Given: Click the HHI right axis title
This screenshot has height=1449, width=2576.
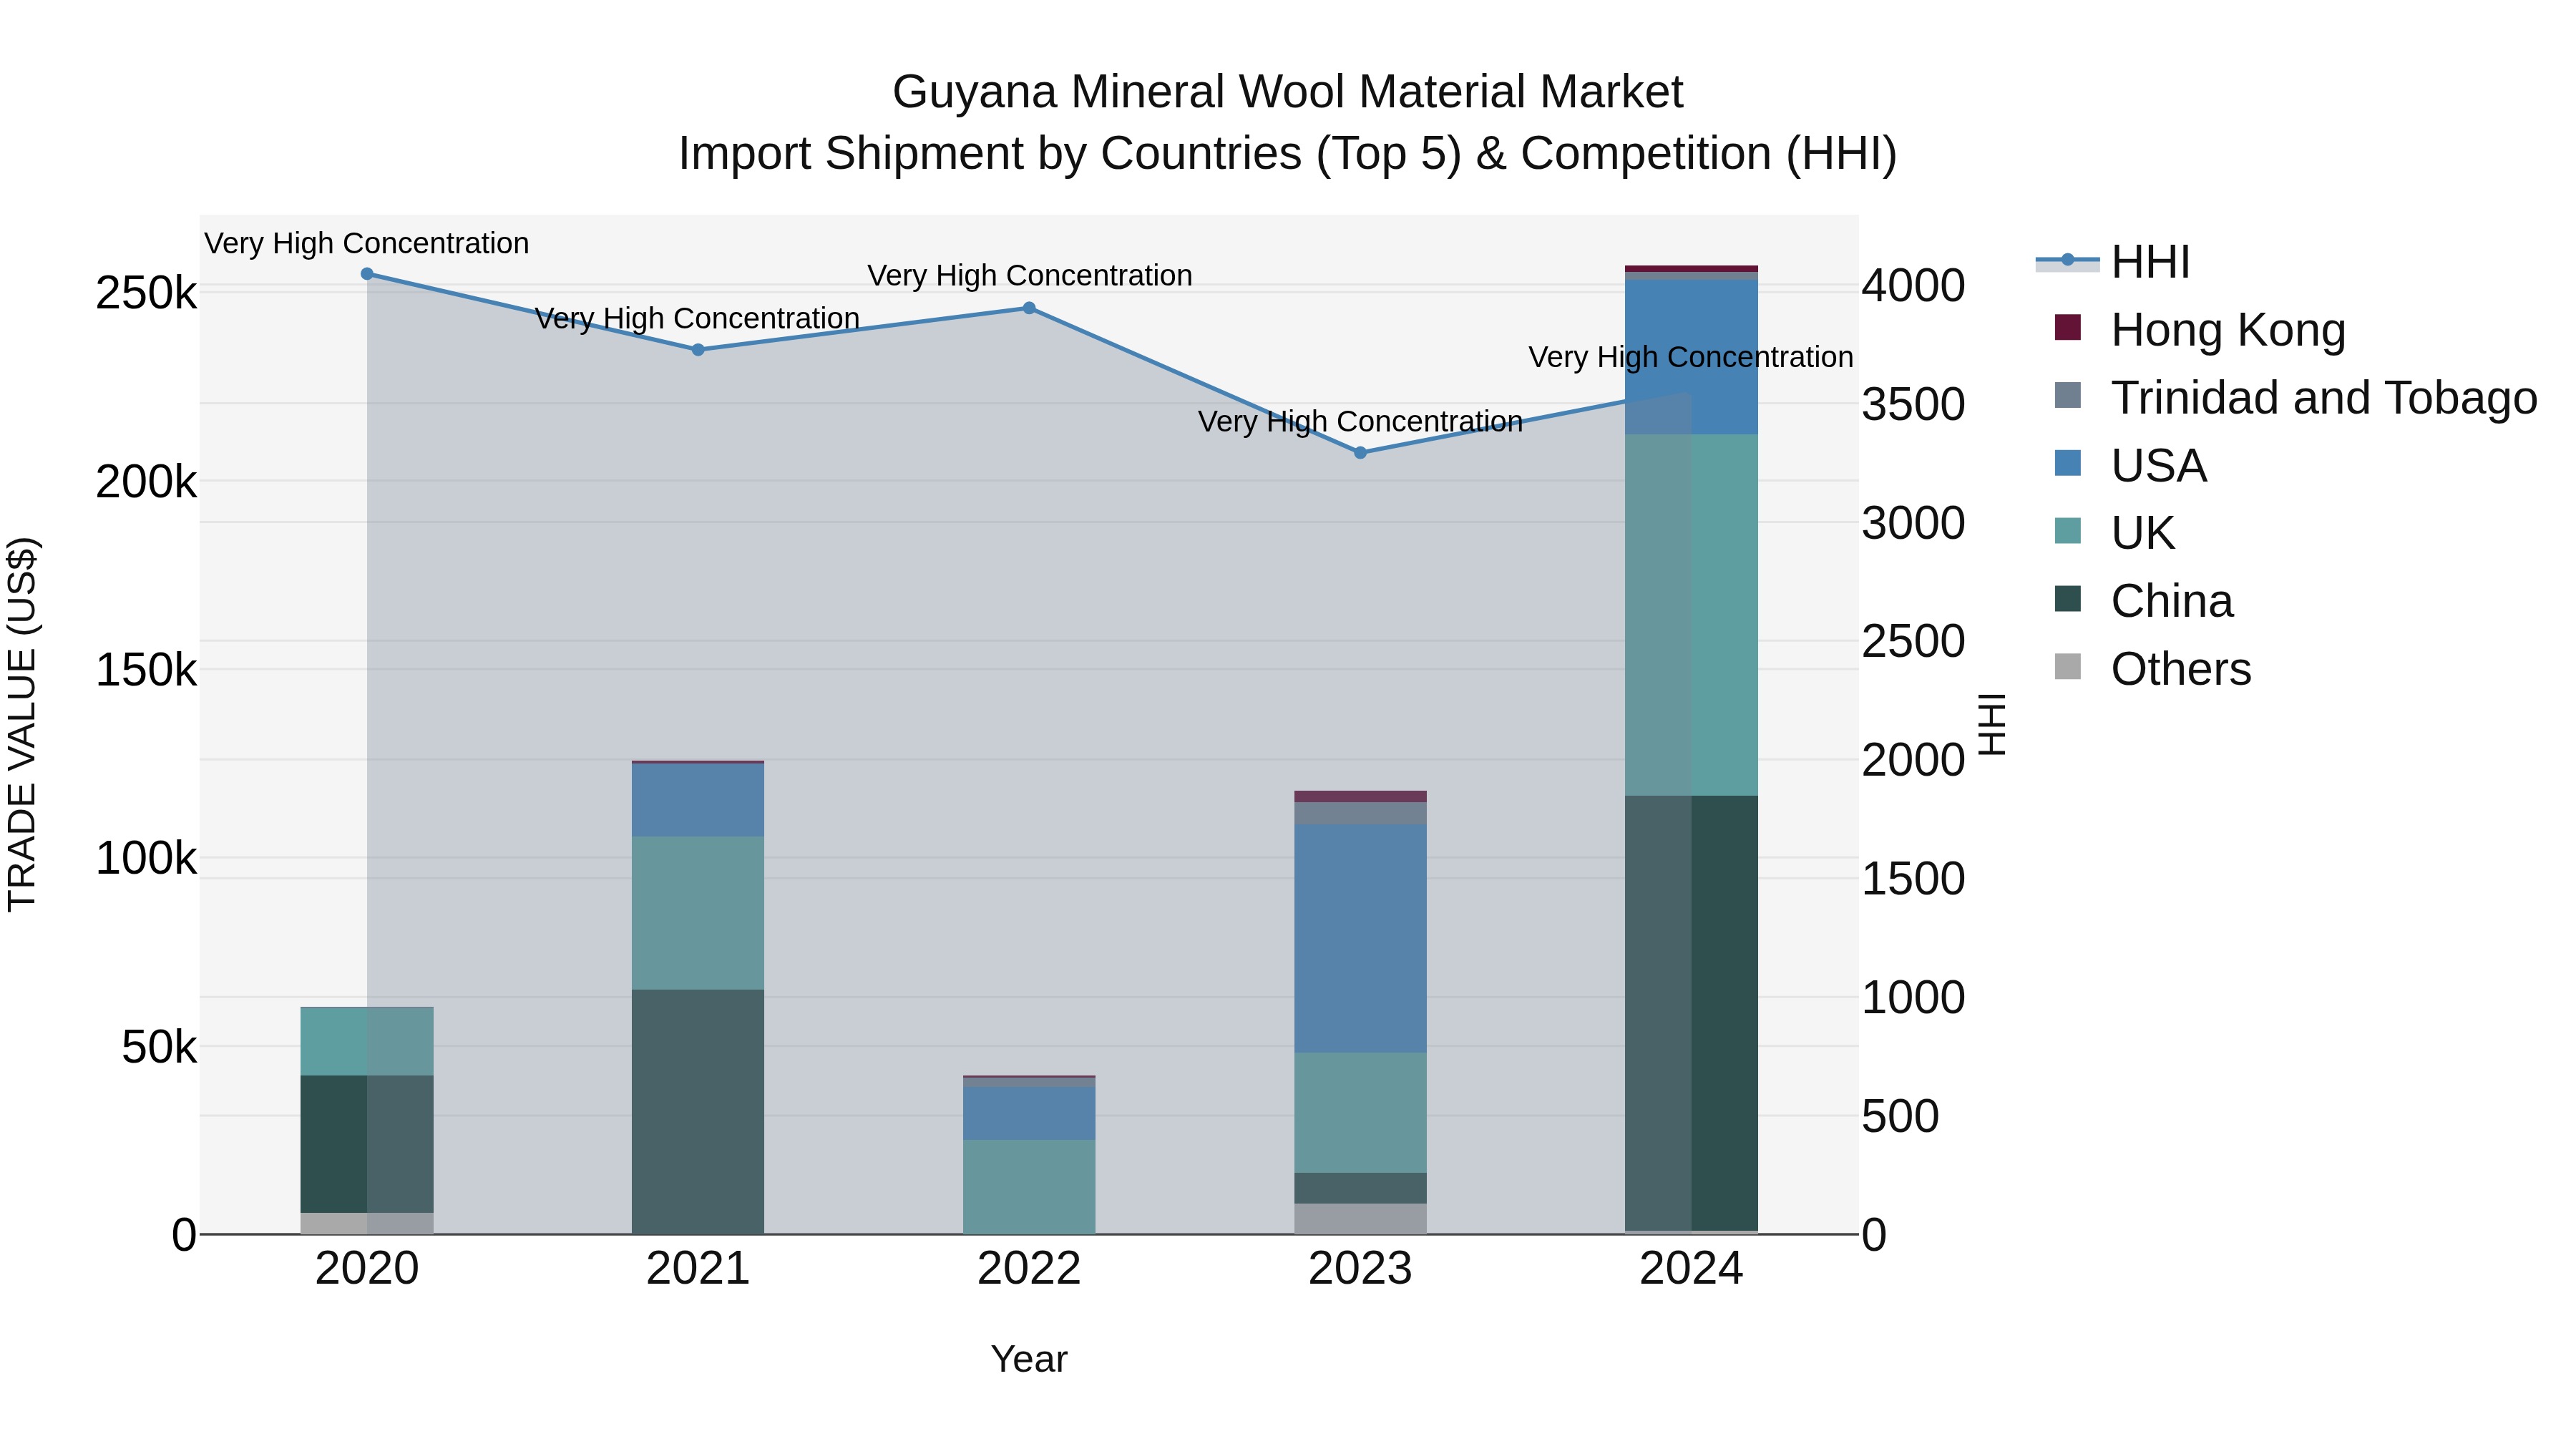Looking at the screenshot, I should click(x=1992, y=724).
